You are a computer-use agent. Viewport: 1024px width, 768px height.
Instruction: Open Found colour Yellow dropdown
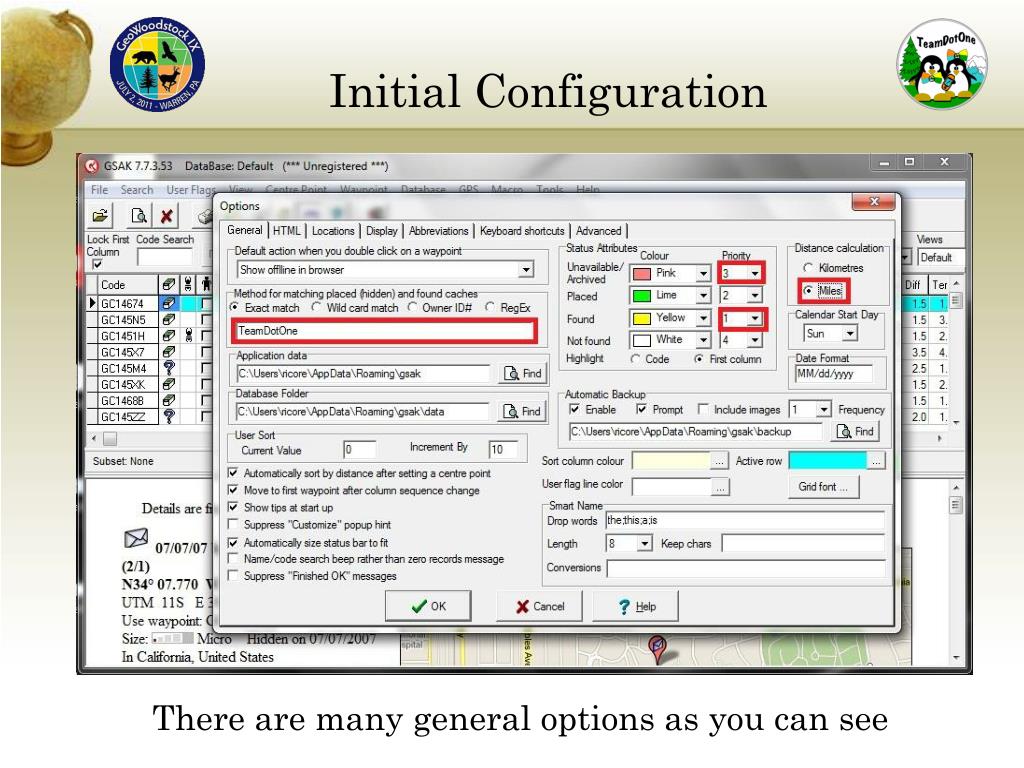tap(703, 318)
